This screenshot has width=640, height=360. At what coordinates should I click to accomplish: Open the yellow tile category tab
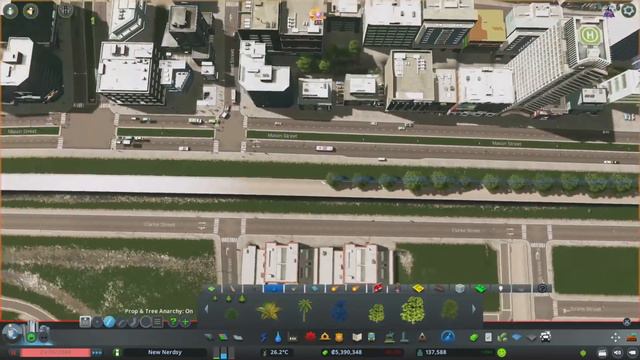[x=418, y=289]
